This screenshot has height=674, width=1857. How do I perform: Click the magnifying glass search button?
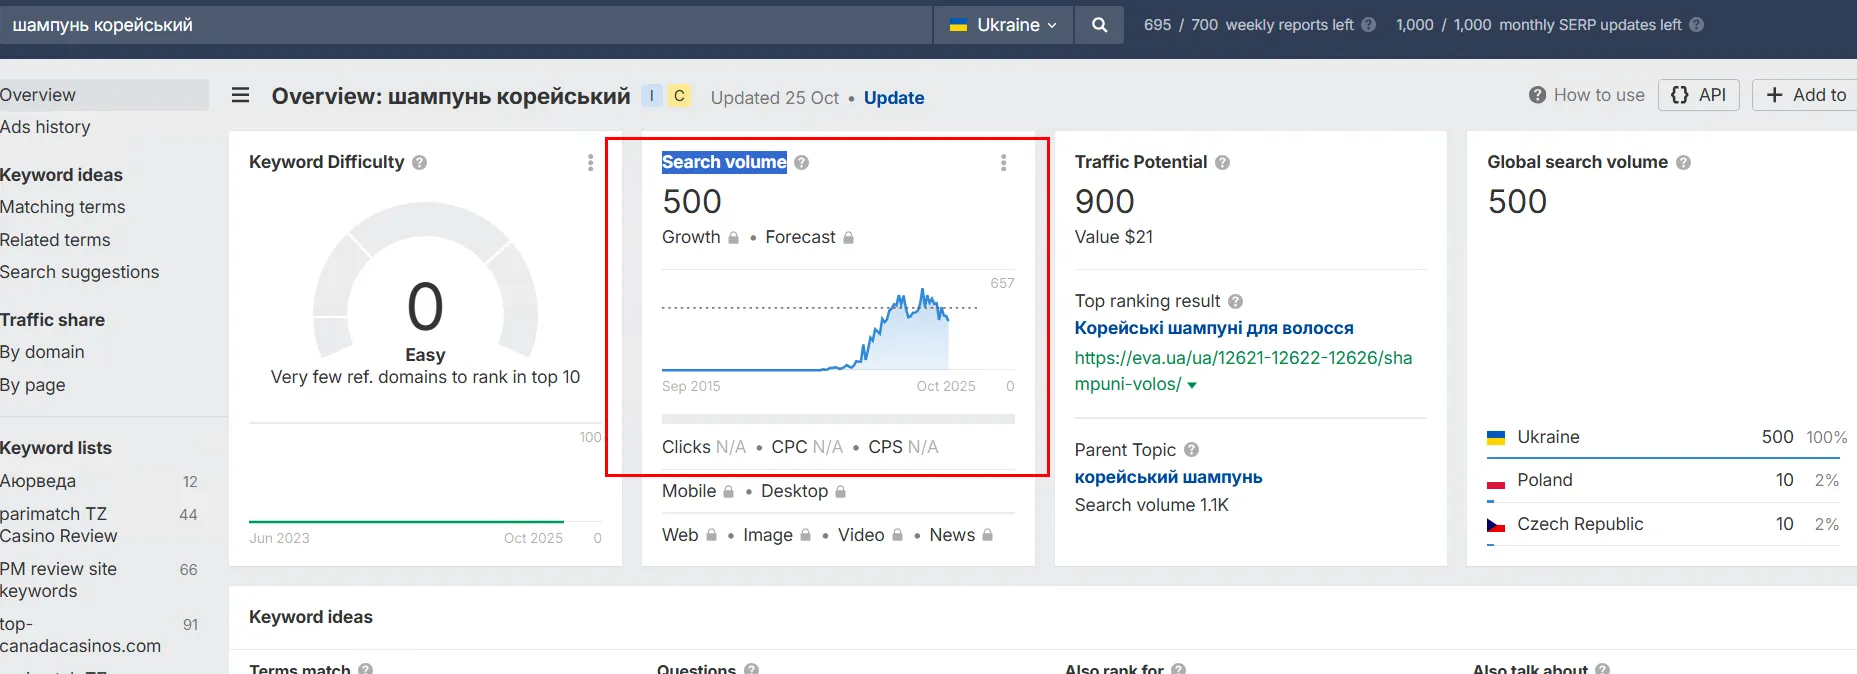coord(1099,25)
